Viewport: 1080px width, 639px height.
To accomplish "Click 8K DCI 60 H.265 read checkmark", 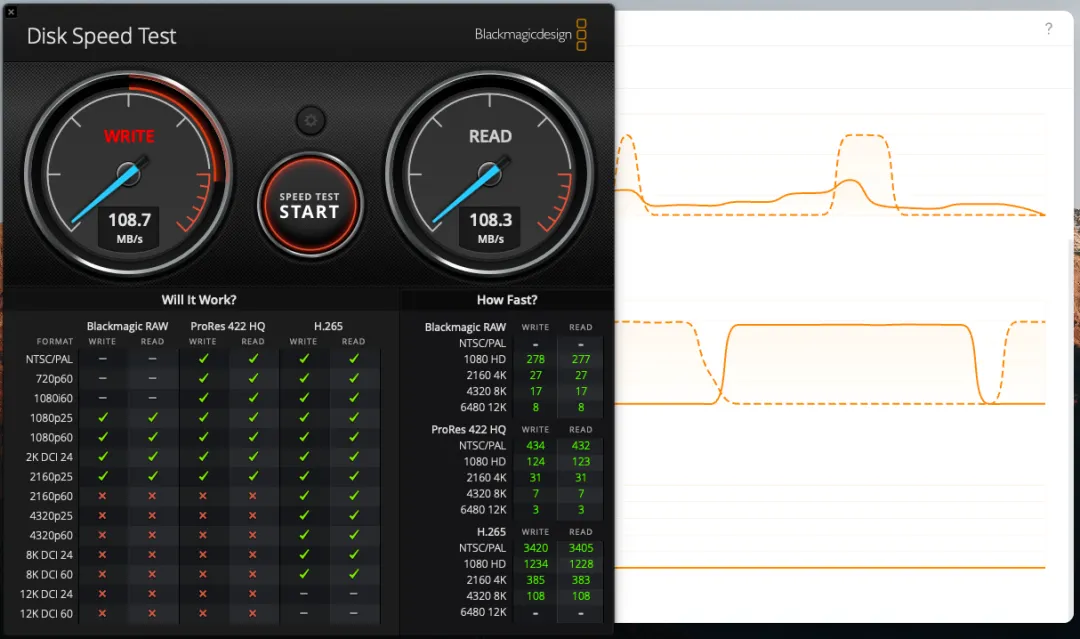I will [x=354, y=574].
